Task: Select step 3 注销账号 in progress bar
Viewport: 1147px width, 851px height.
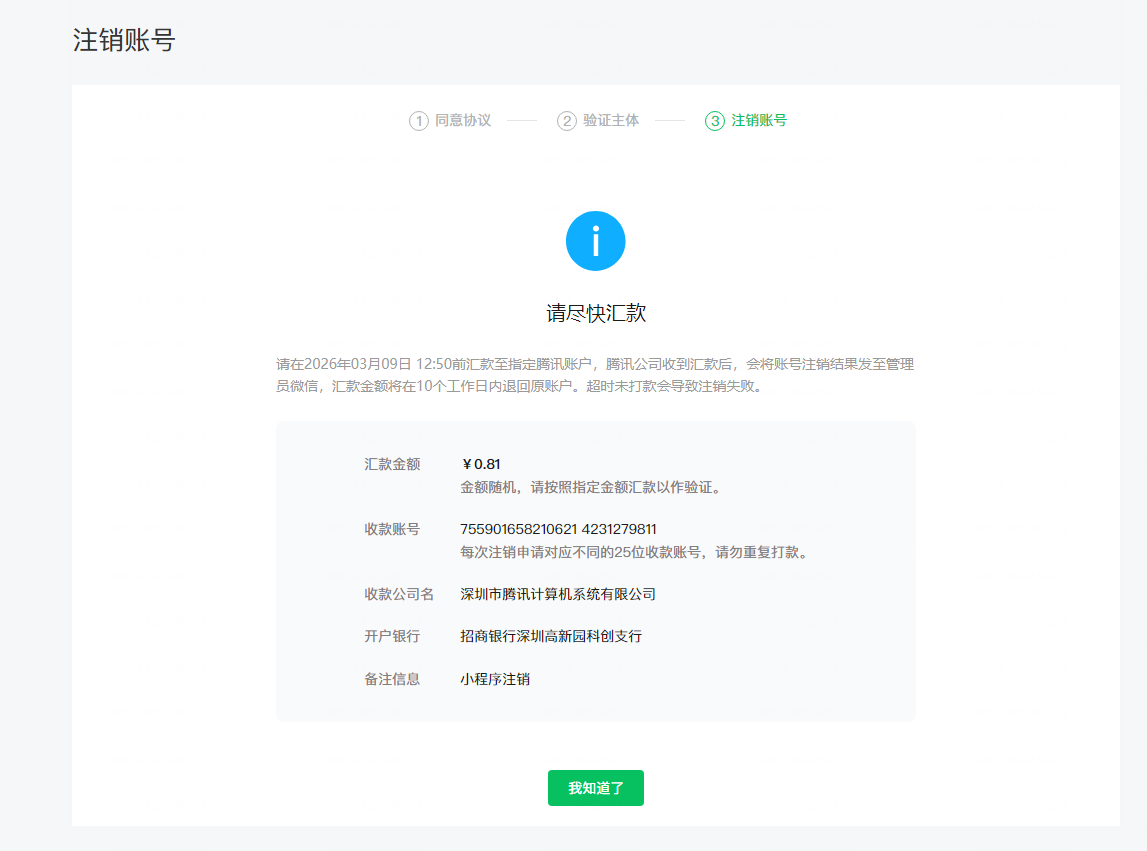Action: (x=745, y=121)
